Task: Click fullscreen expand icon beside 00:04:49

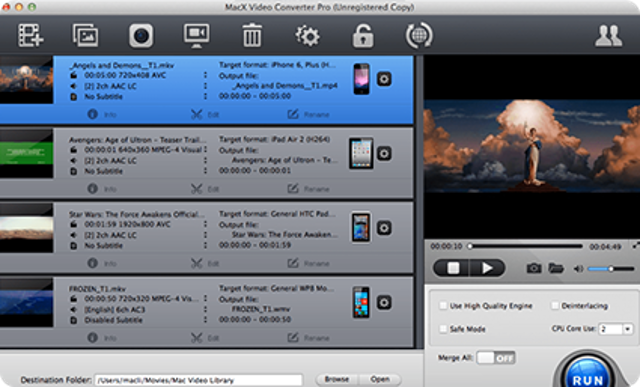Action: point(636,246)
